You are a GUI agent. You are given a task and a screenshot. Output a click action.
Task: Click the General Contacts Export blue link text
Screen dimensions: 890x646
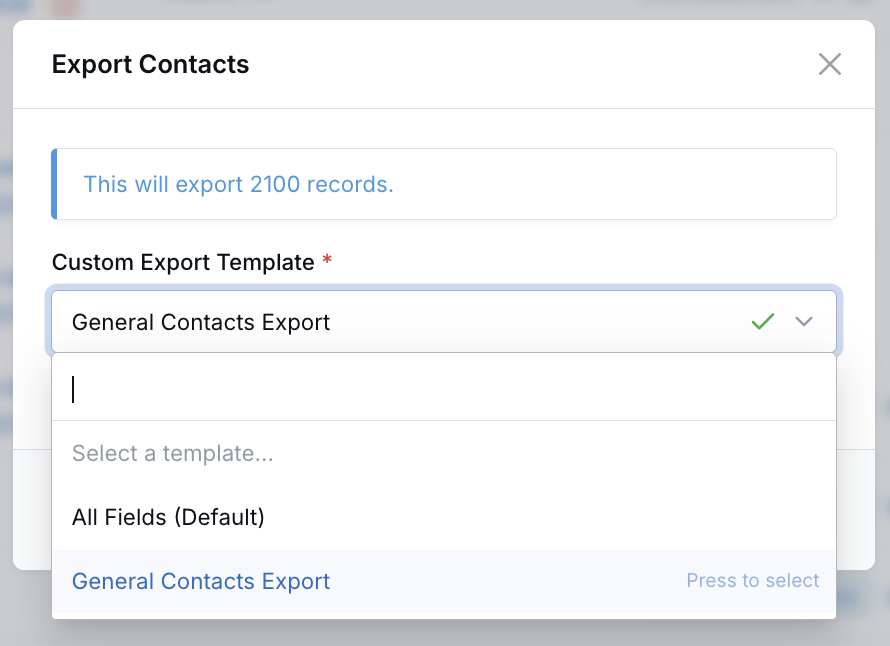[200, 581]
